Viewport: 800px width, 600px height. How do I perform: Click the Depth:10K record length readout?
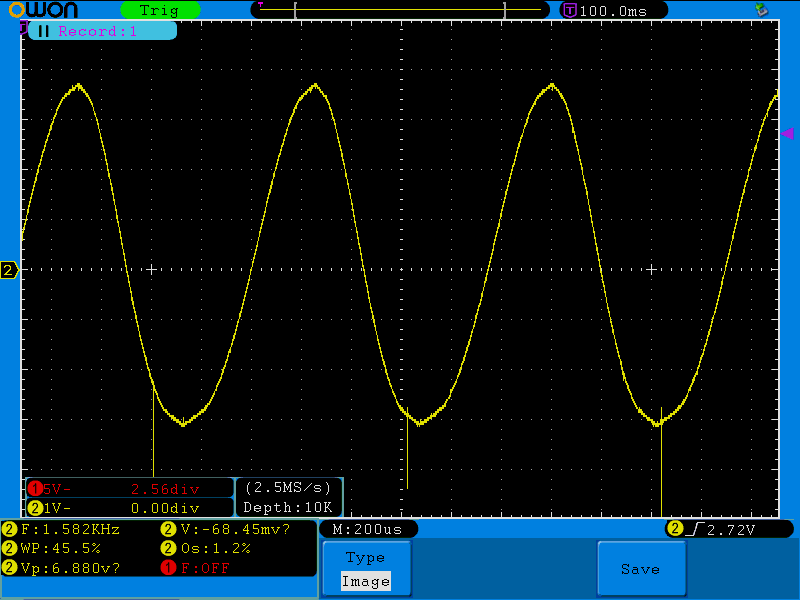288,508
